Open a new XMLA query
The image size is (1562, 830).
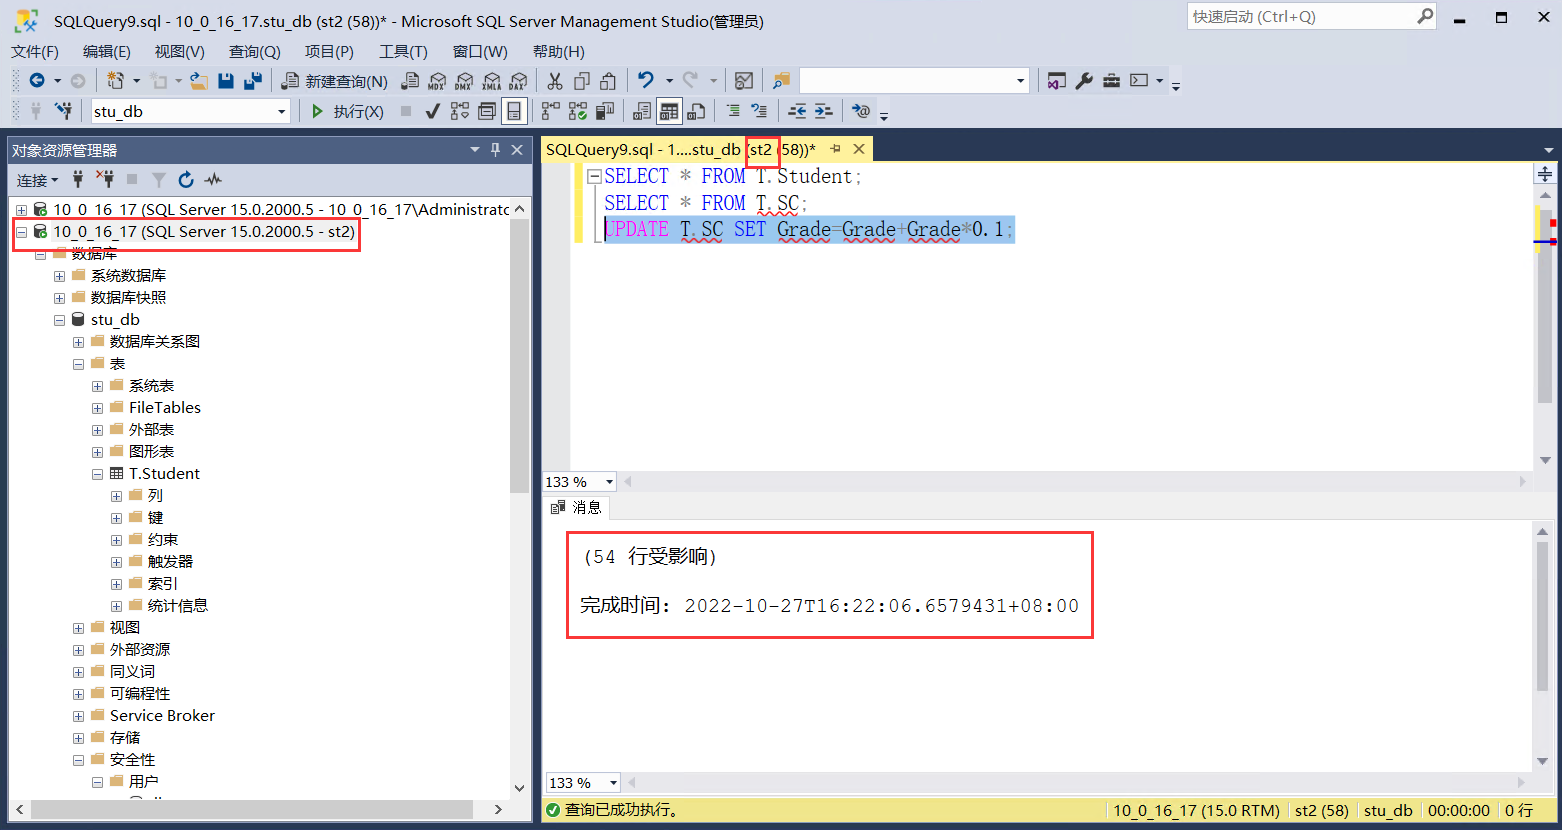pos(491,81)
